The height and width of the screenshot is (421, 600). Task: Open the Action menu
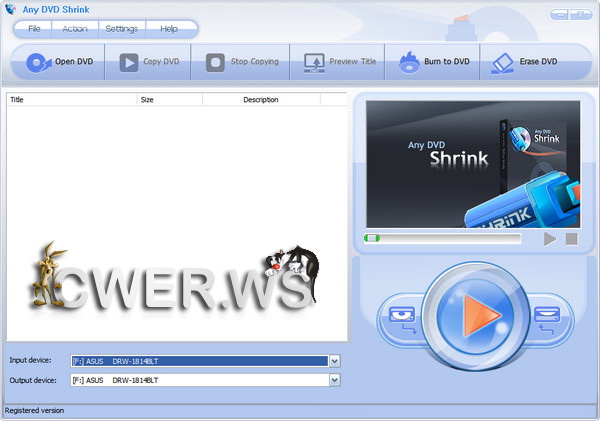pyautogui.click(x=75, y=29)
